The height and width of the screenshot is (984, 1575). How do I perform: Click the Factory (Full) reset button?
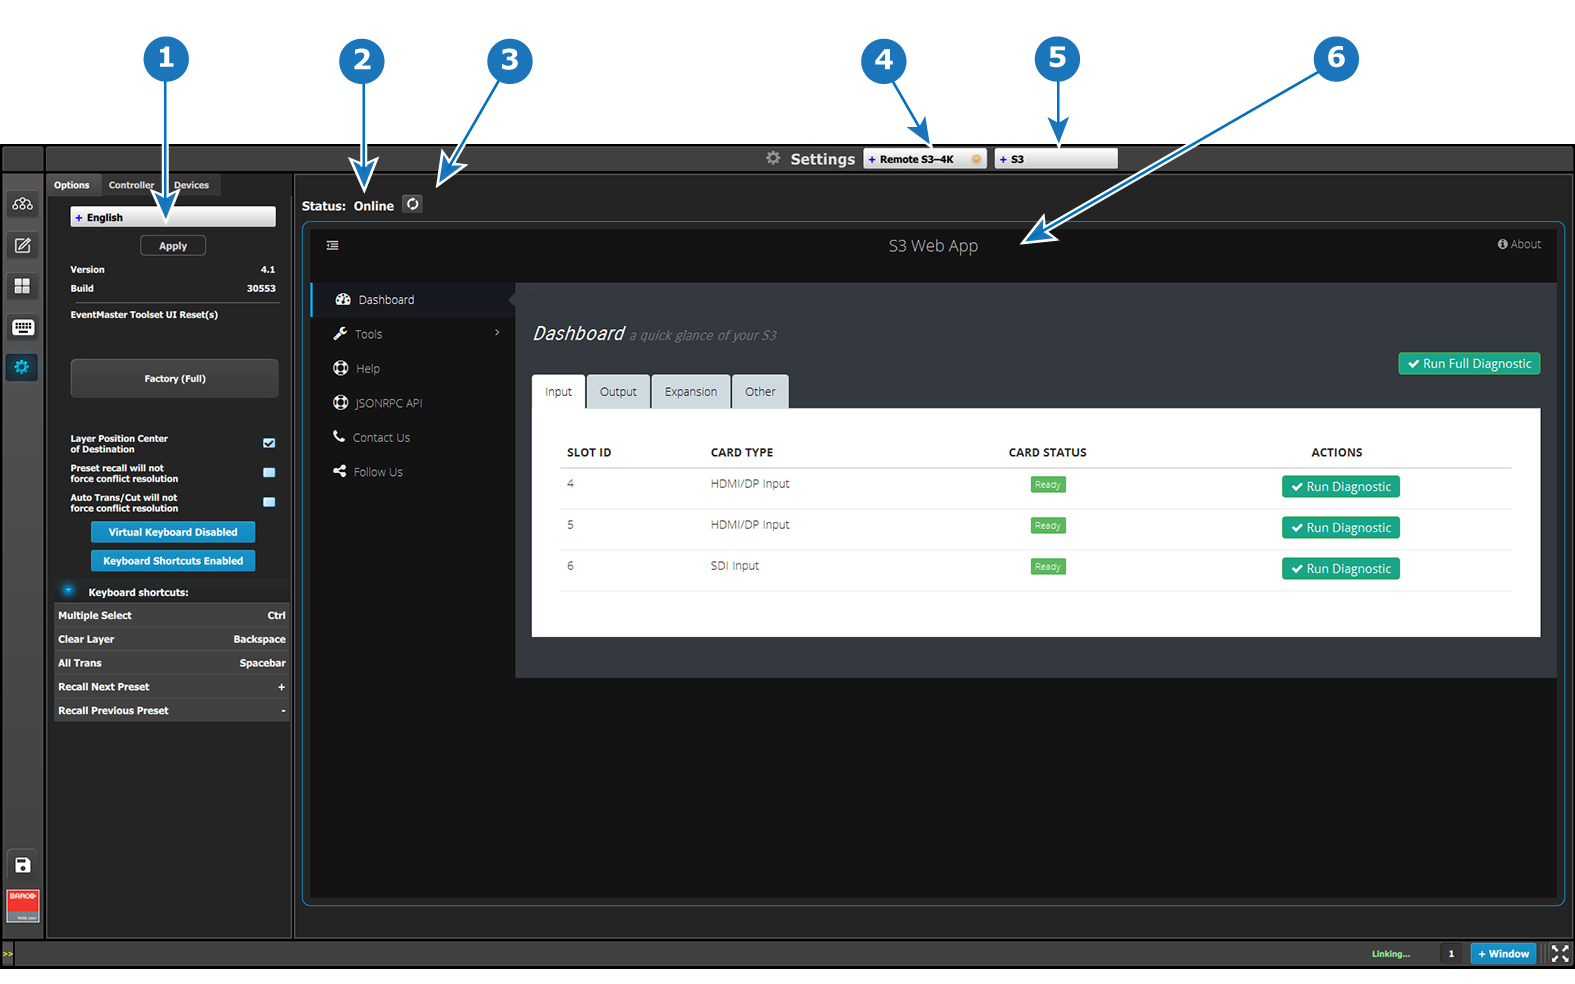tap(174, 378)
